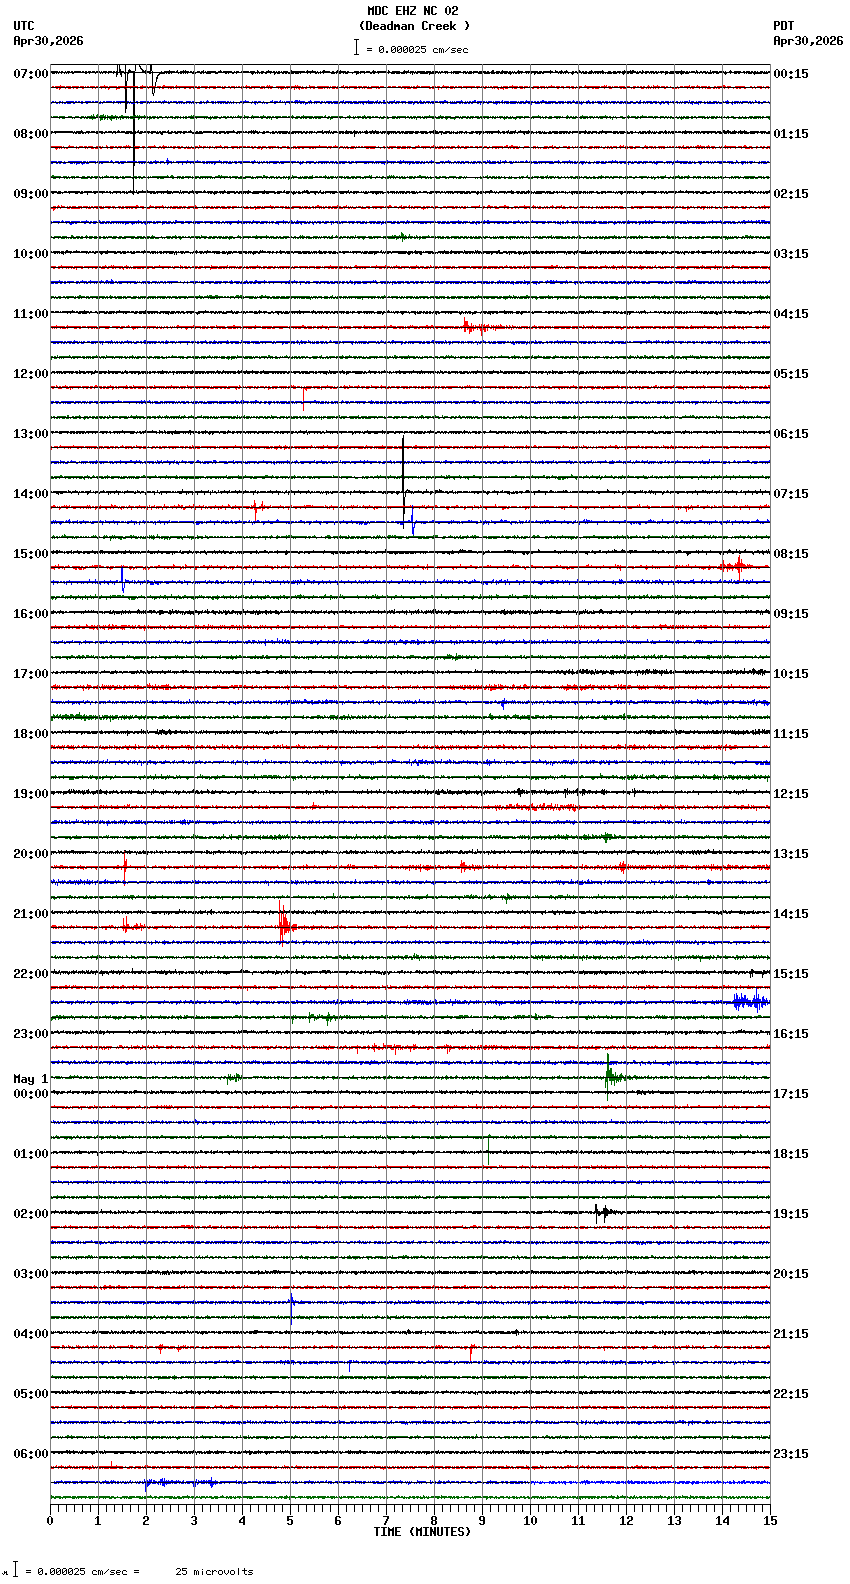The width and height of the screenshot is (850, 1584).
Task: Click the scale bar 0.000025 cm/sec at top
Action: tap(411, 48)
